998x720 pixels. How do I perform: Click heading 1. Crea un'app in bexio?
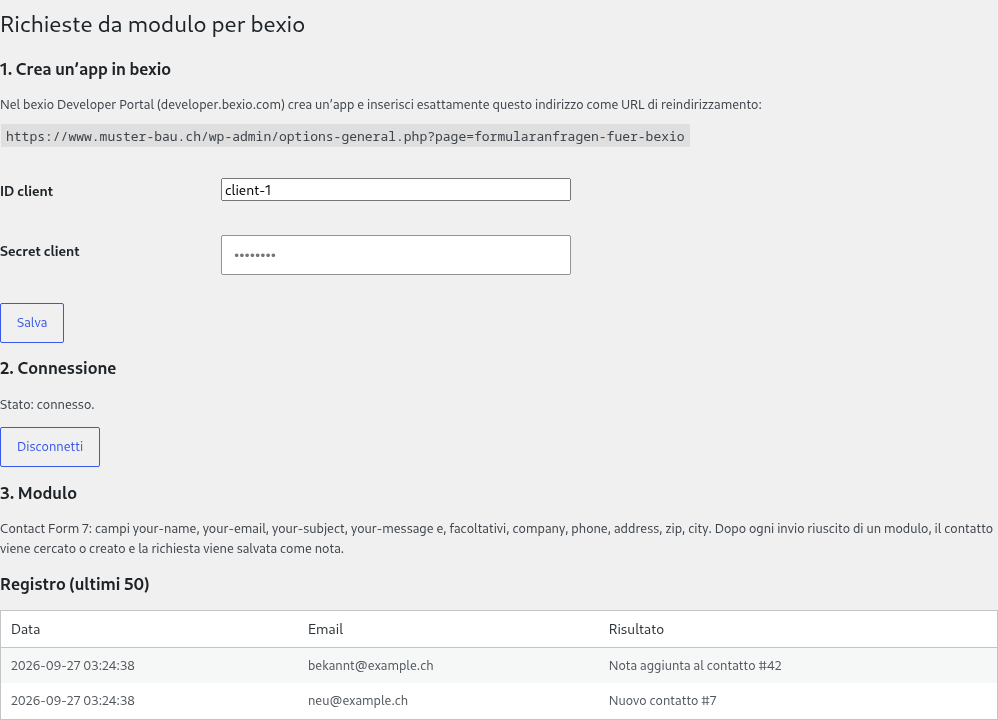[85, 69]
